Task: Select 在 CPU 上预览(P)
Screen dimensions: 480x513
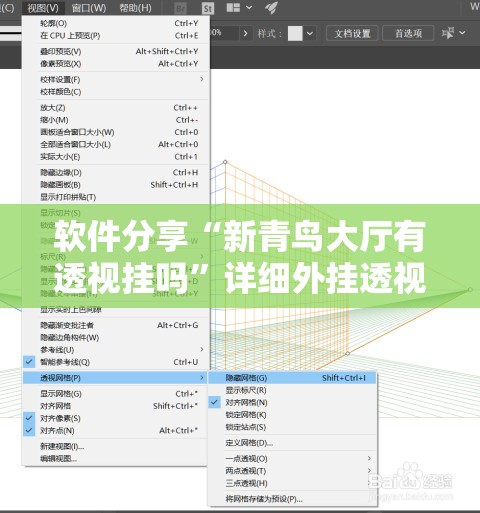Action: point(116,35)
